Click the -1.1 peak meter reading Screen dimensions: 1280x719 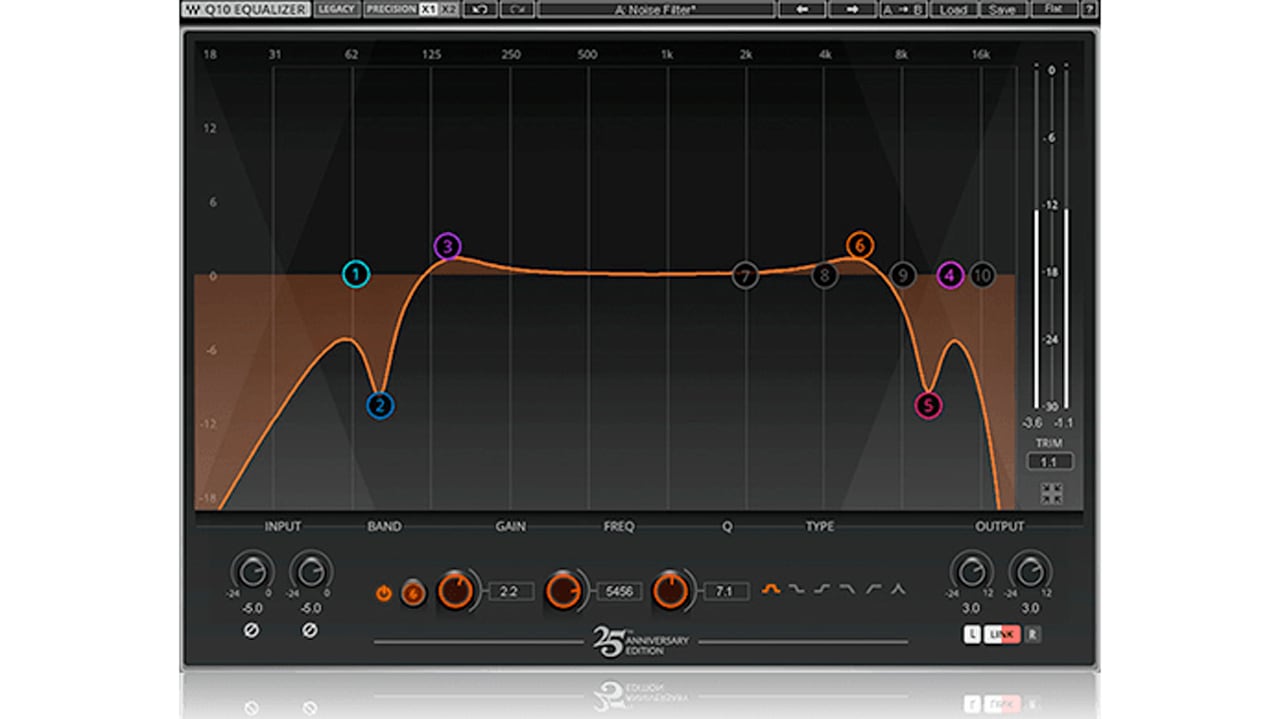[1064, 423]
